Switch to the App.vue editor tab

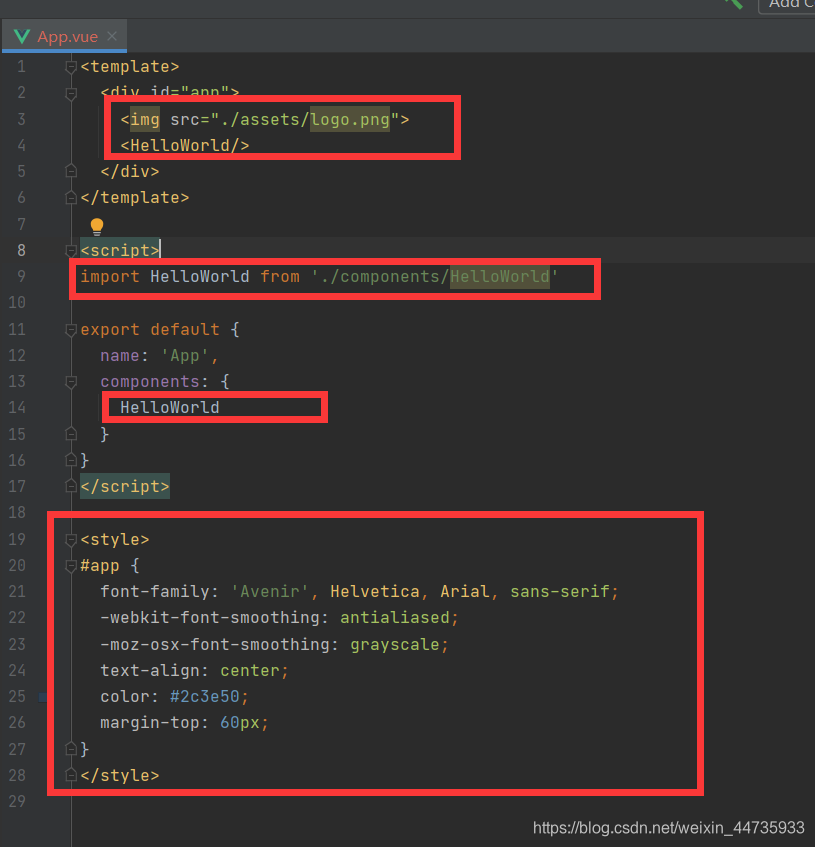click(x=65, y=36)
